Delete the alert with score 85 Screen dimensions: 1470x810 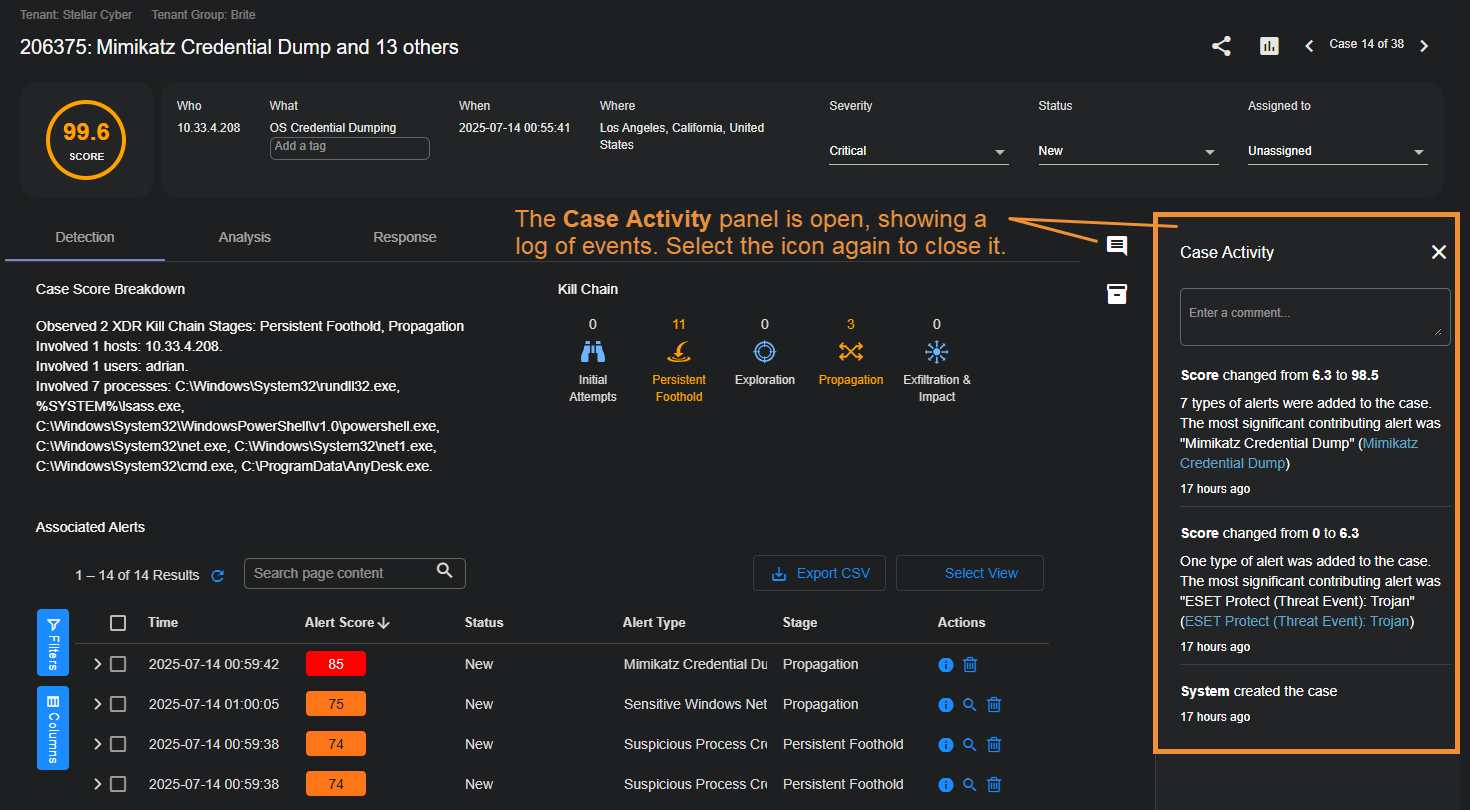click(x=970, y=664)
